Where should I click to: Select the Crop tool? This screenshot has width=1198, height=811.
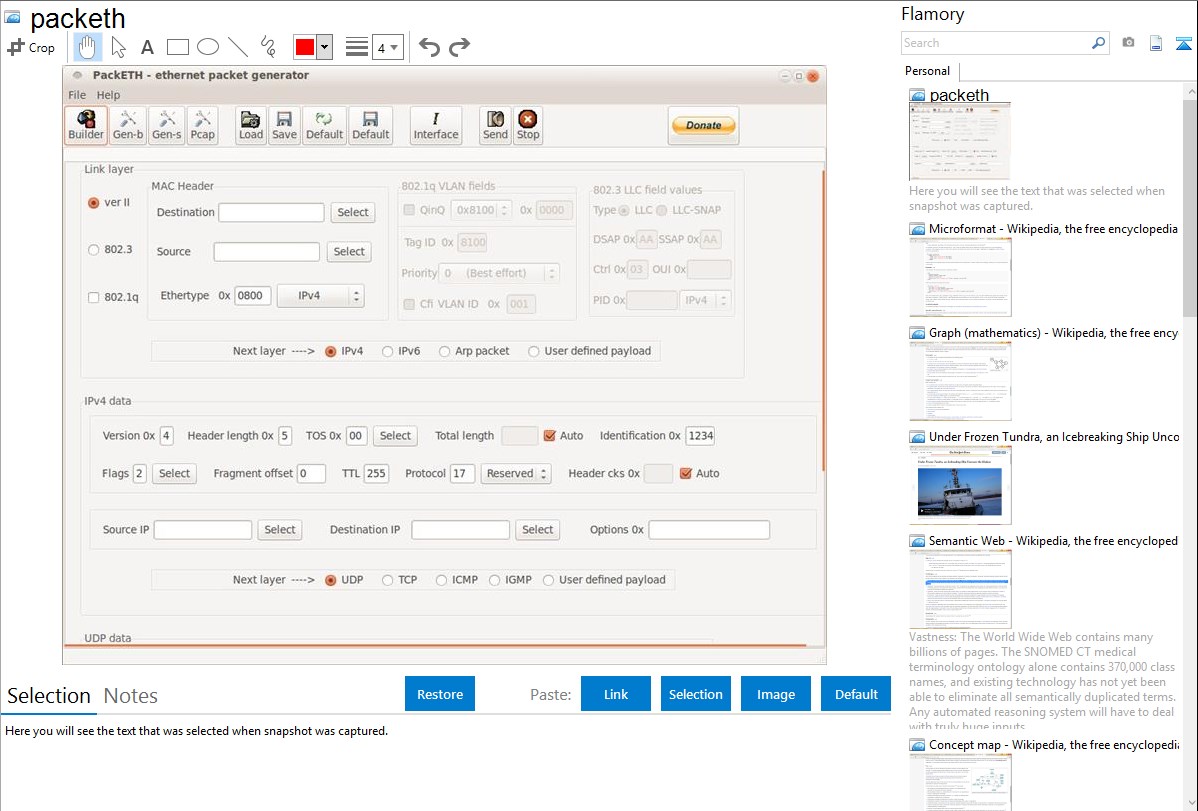(x=31, y=47)
